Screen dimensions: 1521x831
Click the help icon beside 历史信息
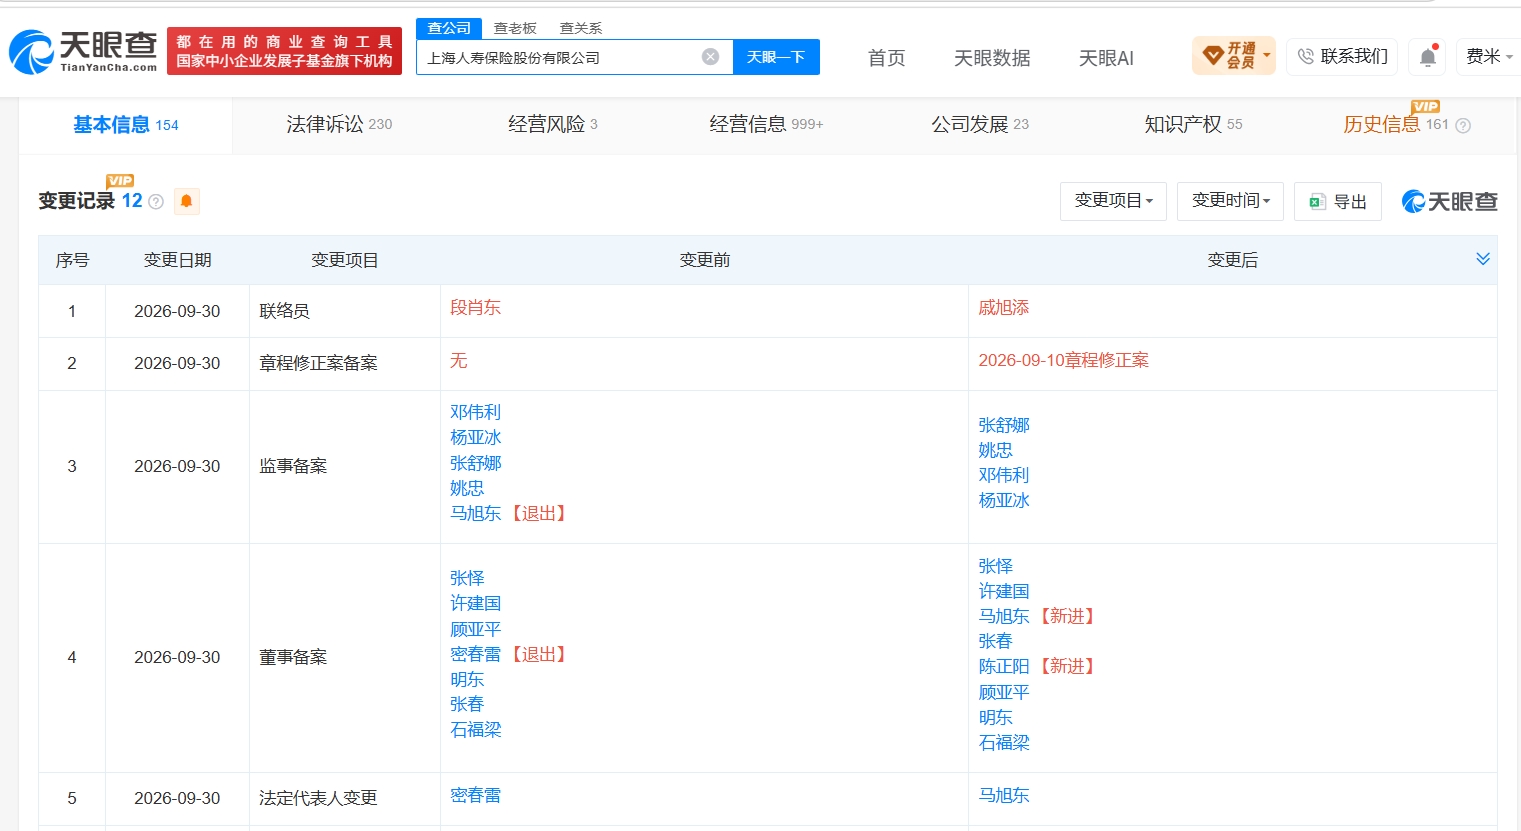[1463, 126]
